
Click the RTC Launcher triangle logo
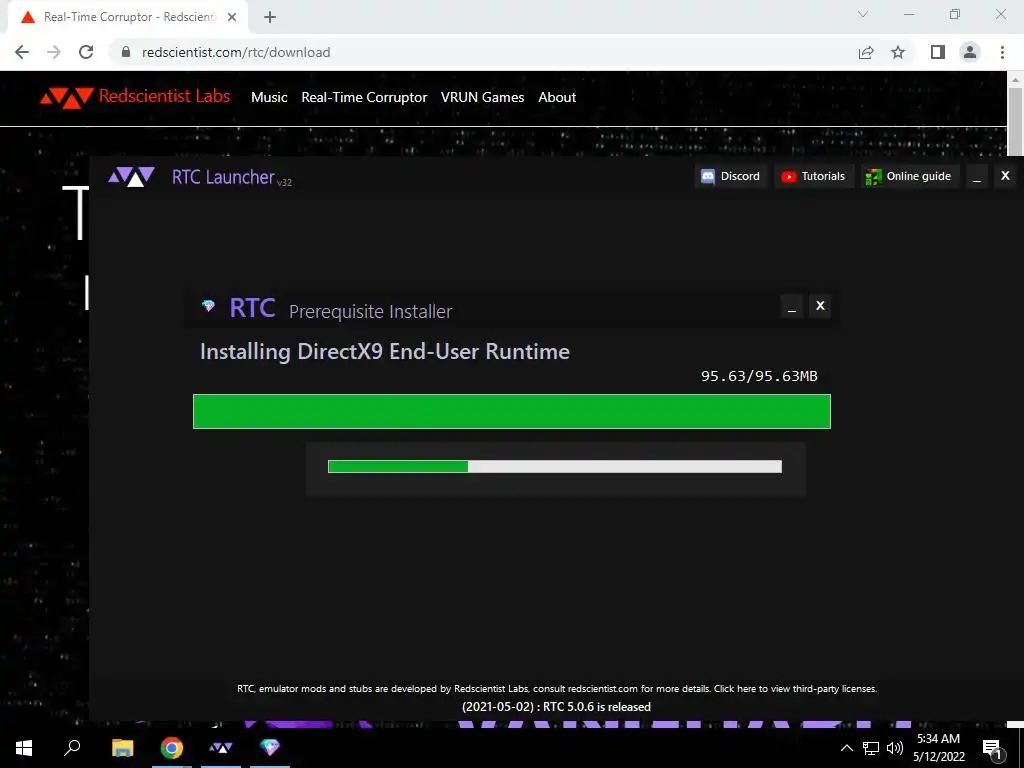[x=131, y=176]
